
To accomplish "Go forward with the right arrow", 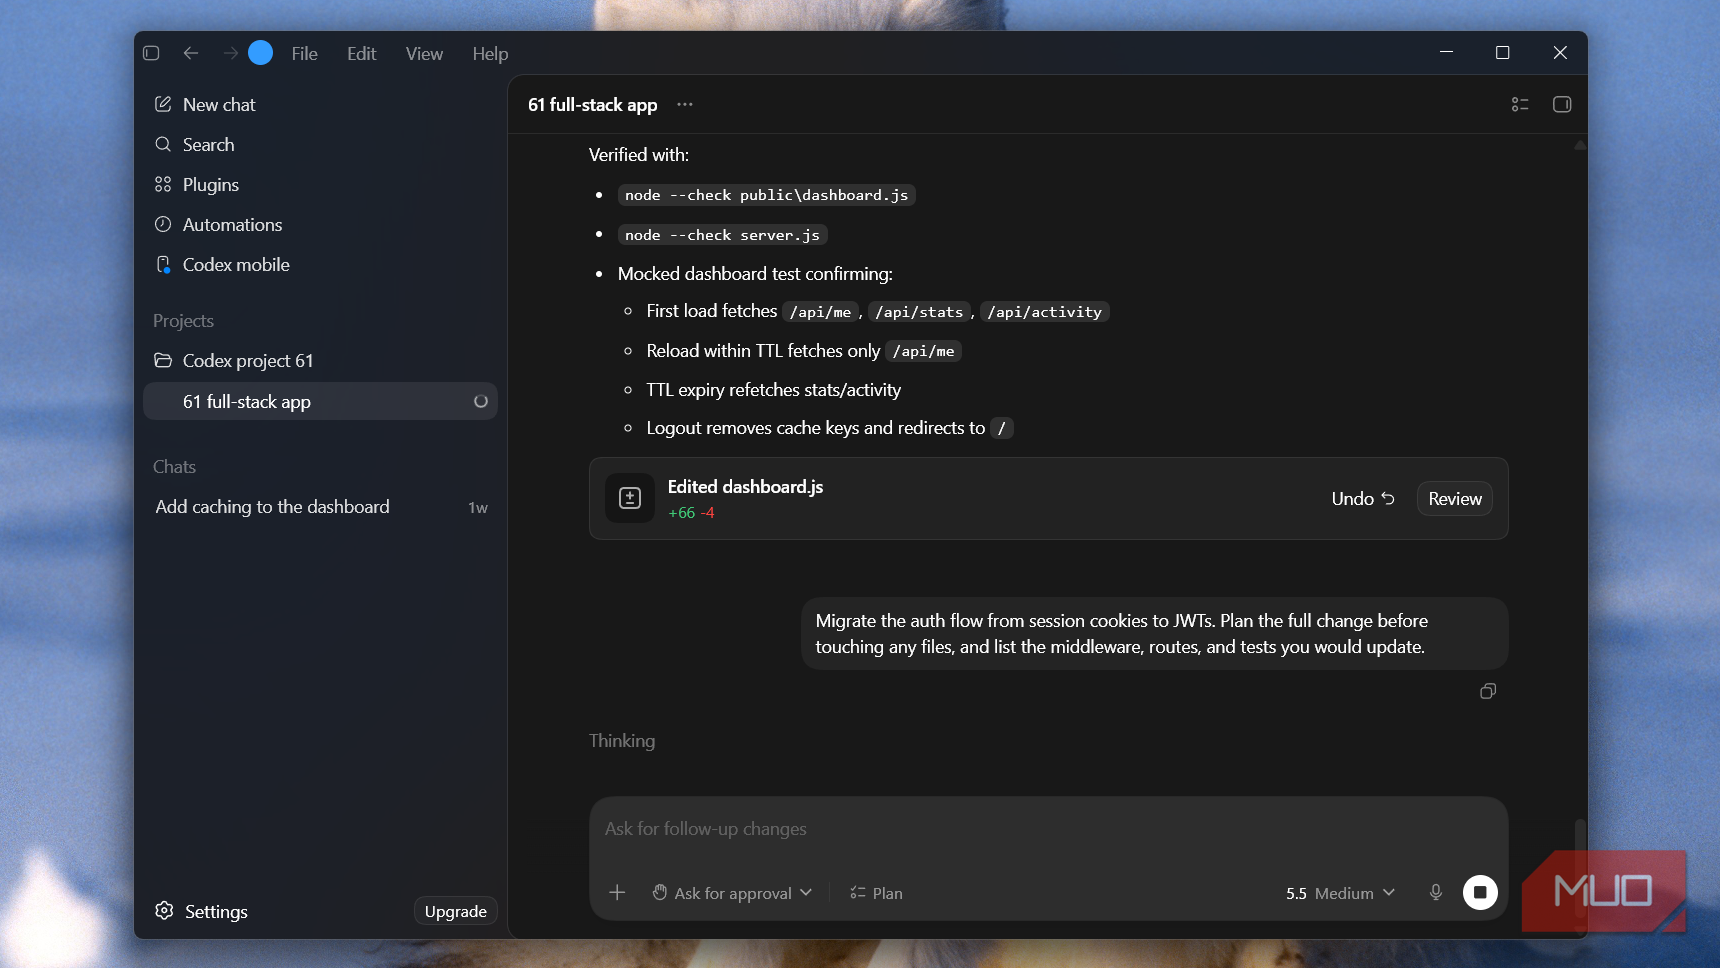I will coord(230,53).
